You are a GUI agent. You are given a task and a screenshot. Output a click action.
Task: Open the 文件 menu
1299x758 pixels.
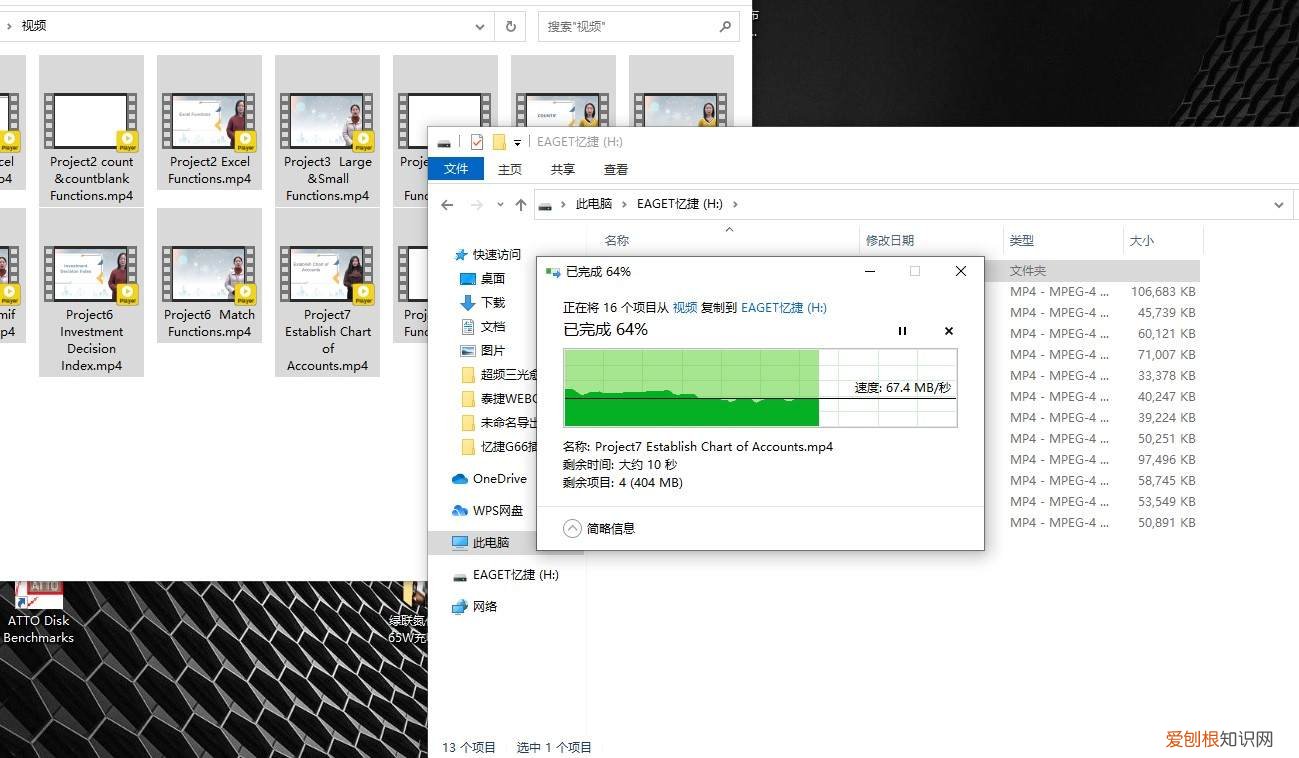click(x=456, y=169)
